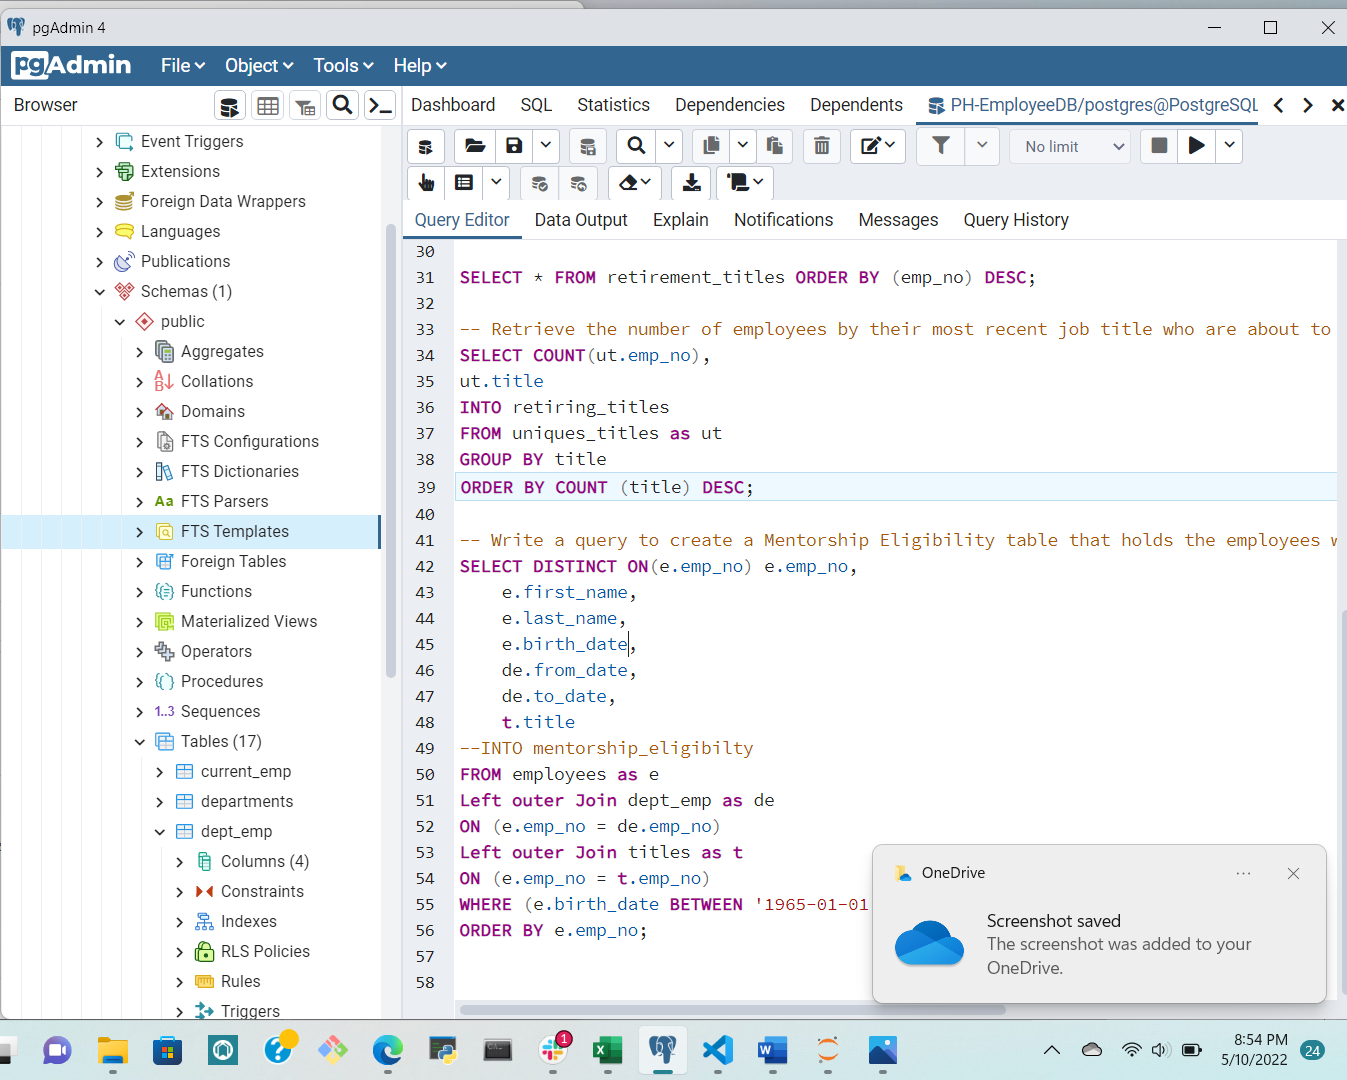1347x1080 pixels.
Task: Switch to the Data Output tab
Action: tap(580, 220)
